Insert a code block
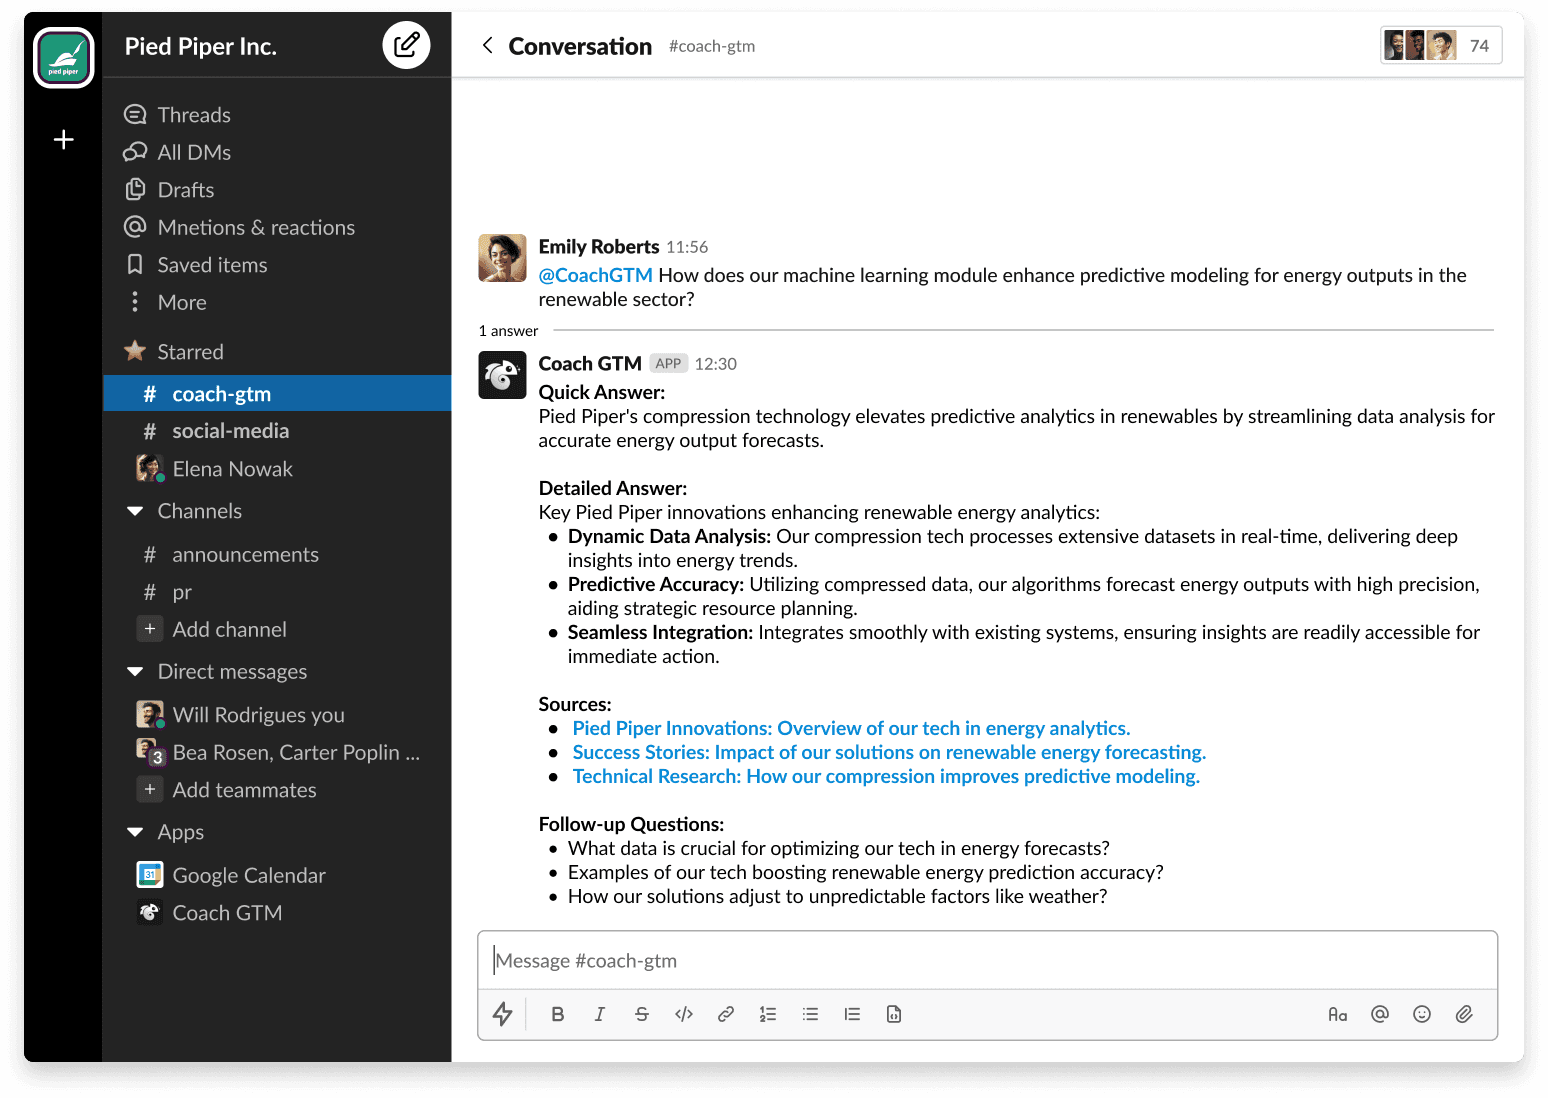 [x=894, y=1014]
